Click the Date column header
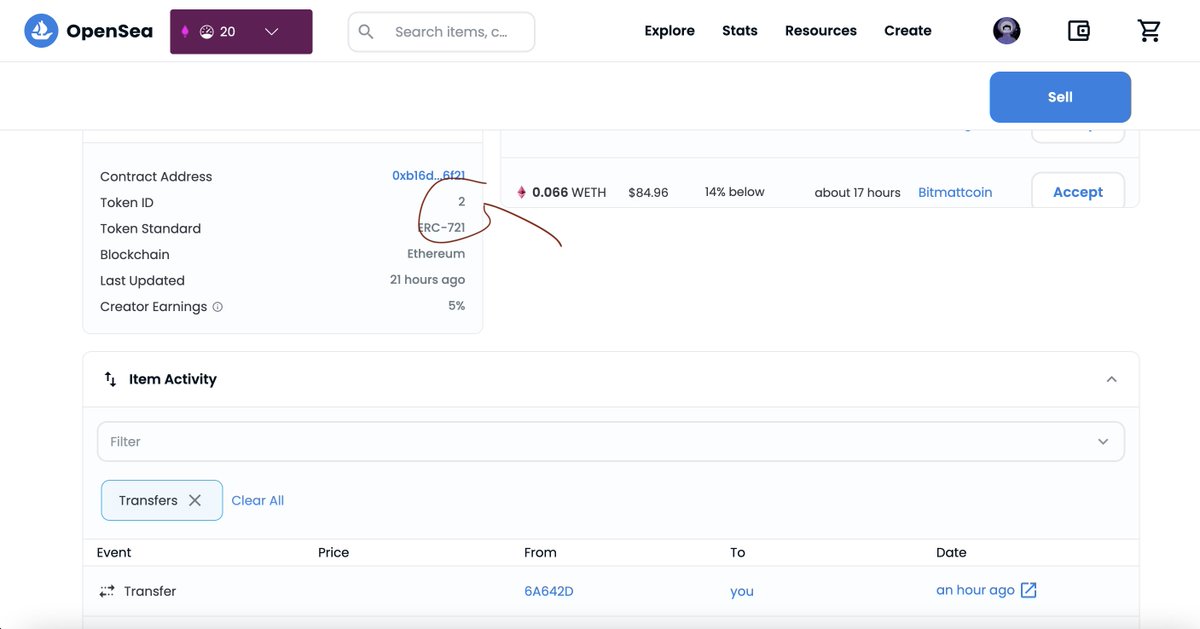Image resolution: width=1200 pixels, height=629 pixels. 951,552
